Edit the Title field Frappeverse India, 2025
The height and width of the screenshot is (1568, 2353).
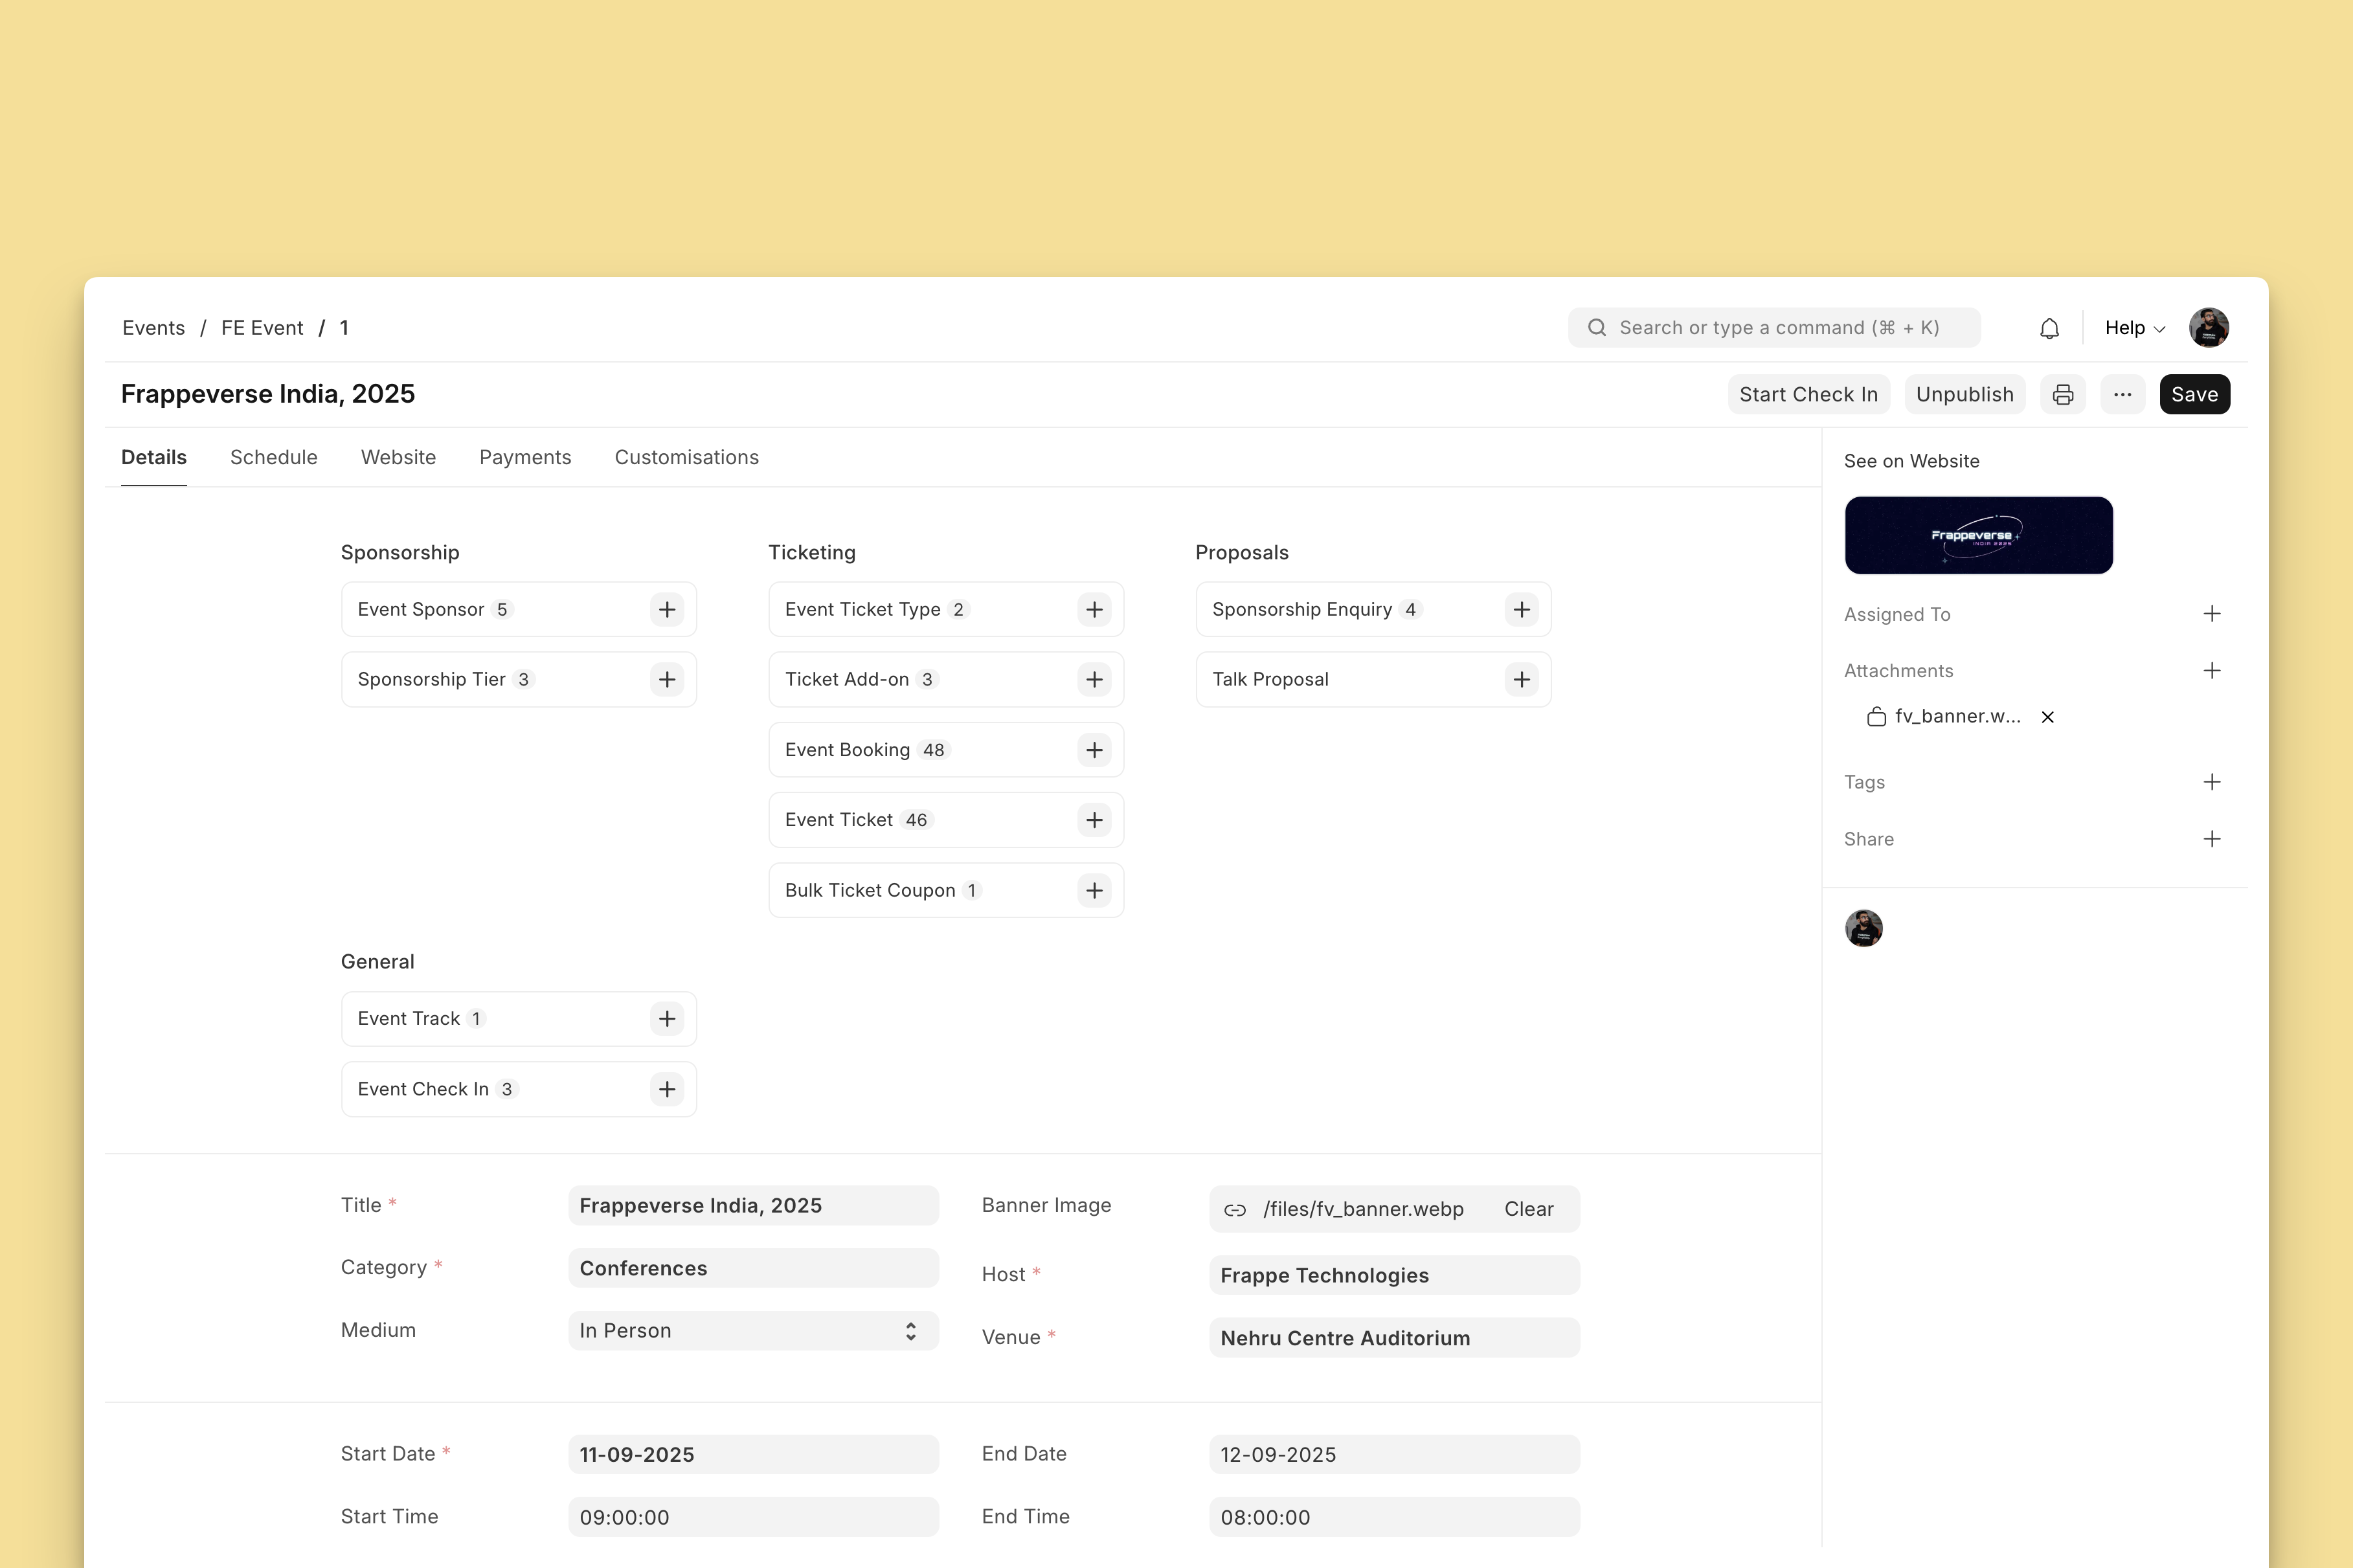pyautogui.click(x=753, y=1206)
